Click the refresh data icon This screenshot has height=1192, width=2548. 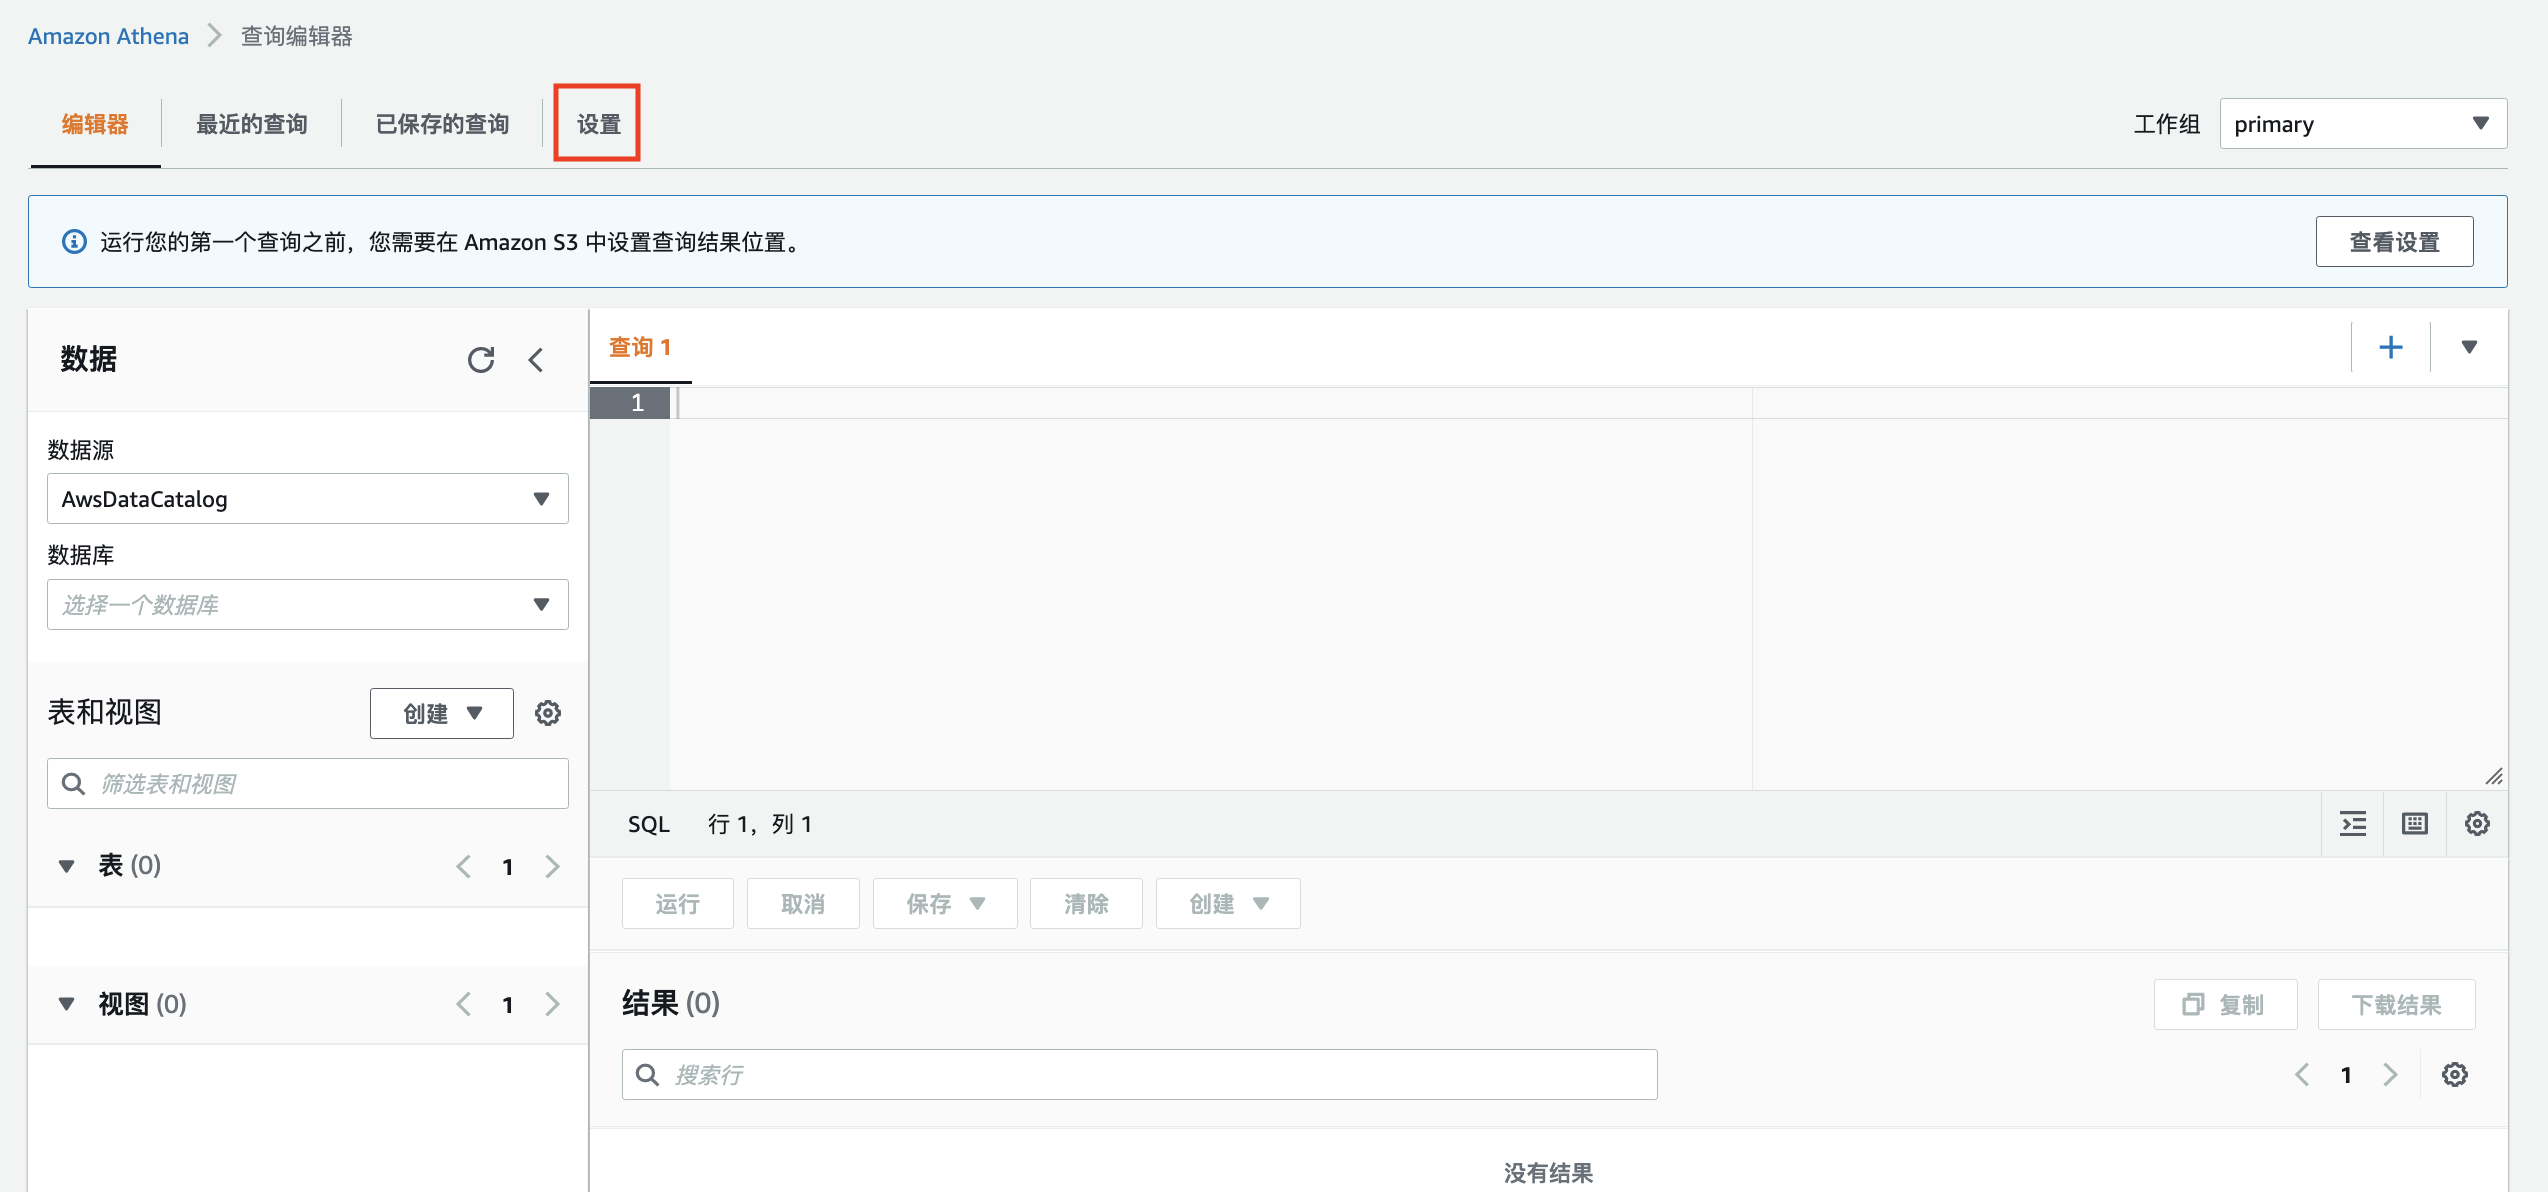[x=481, y=360]
